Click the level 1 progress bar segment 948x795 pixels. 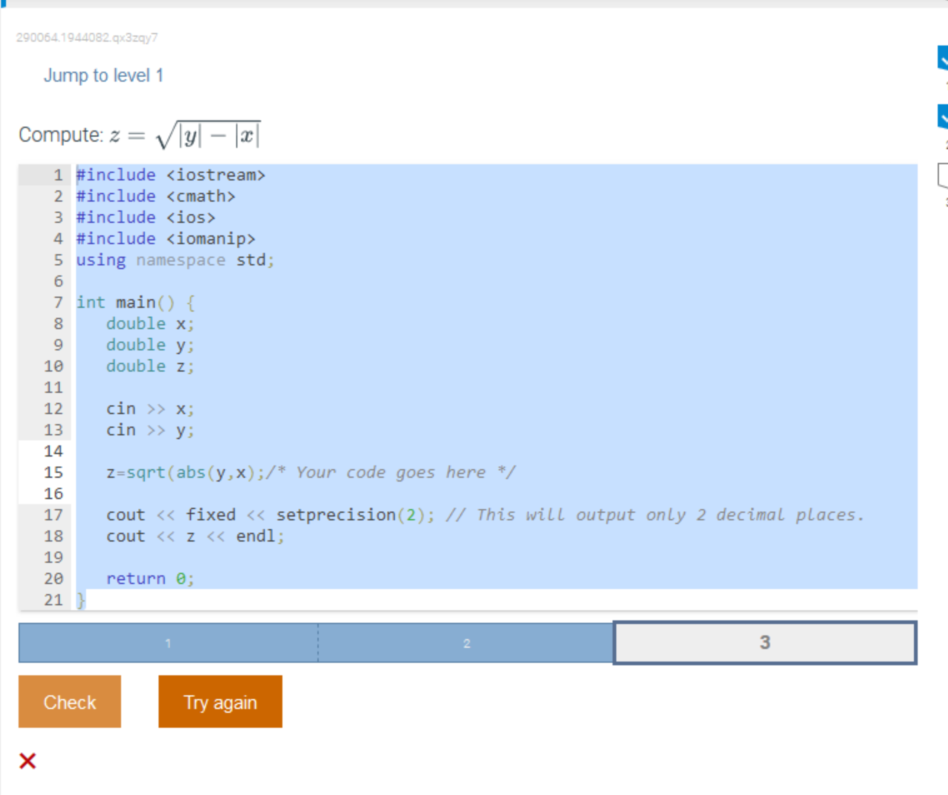tap(166, 642)
